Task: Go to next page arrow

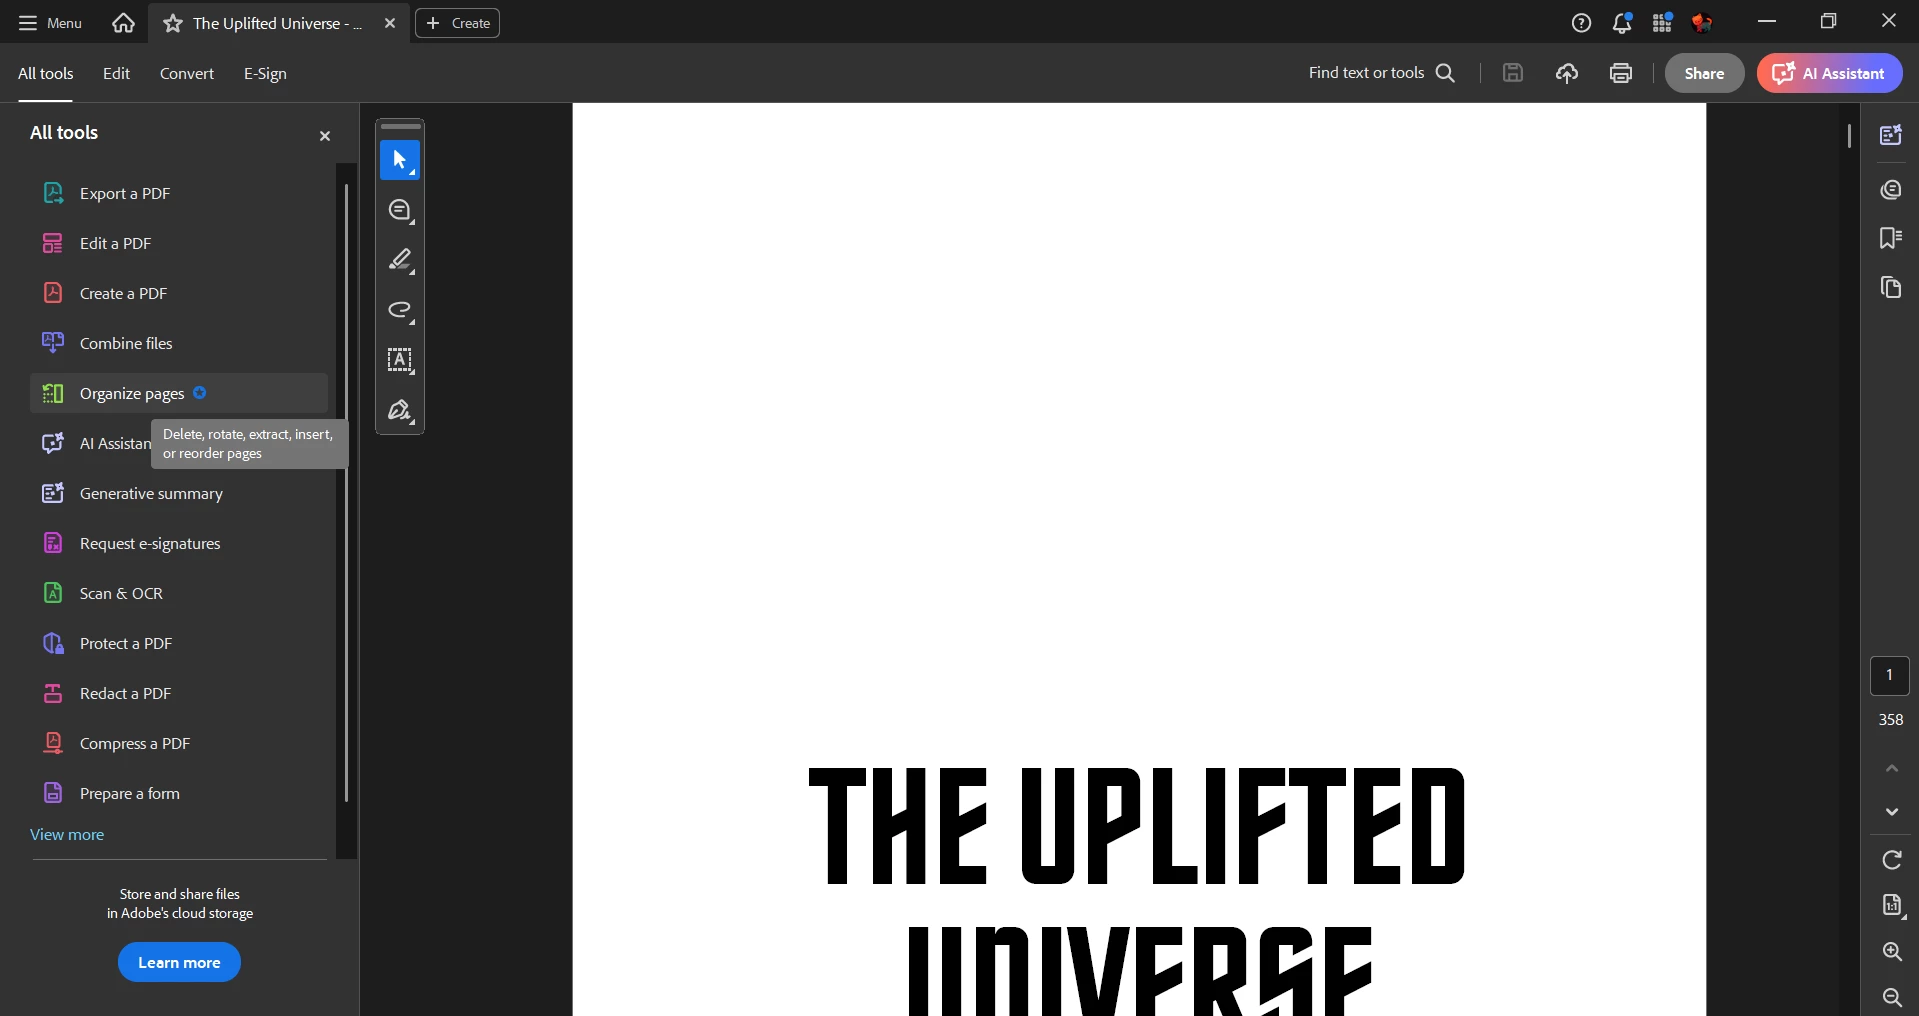Action: (1892, 812)
